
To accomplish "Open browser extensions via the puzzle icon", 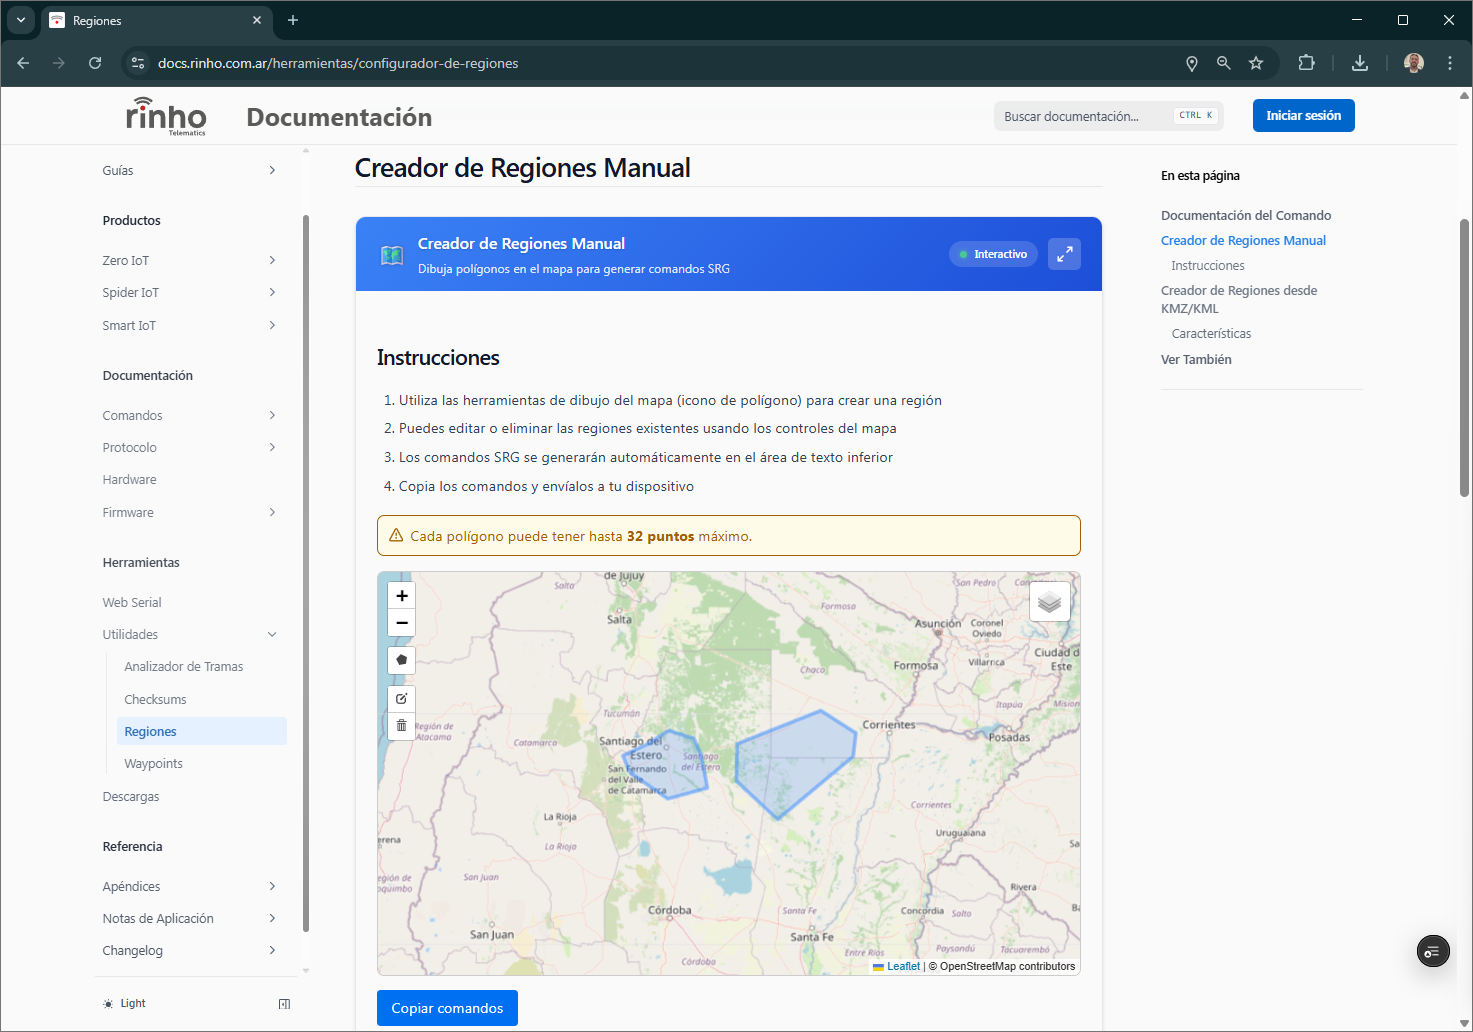I will (1306, 63).
